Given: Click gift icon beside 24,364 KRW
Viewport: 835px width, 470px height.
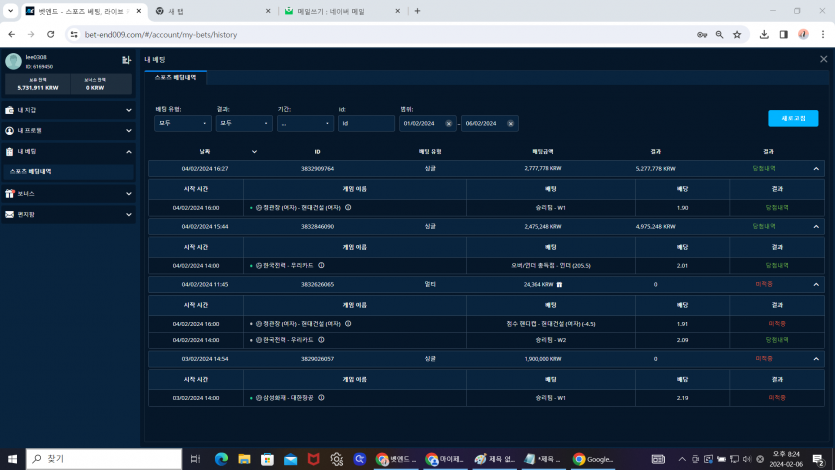Looking at the screenshot, I should tap(559, 285).
